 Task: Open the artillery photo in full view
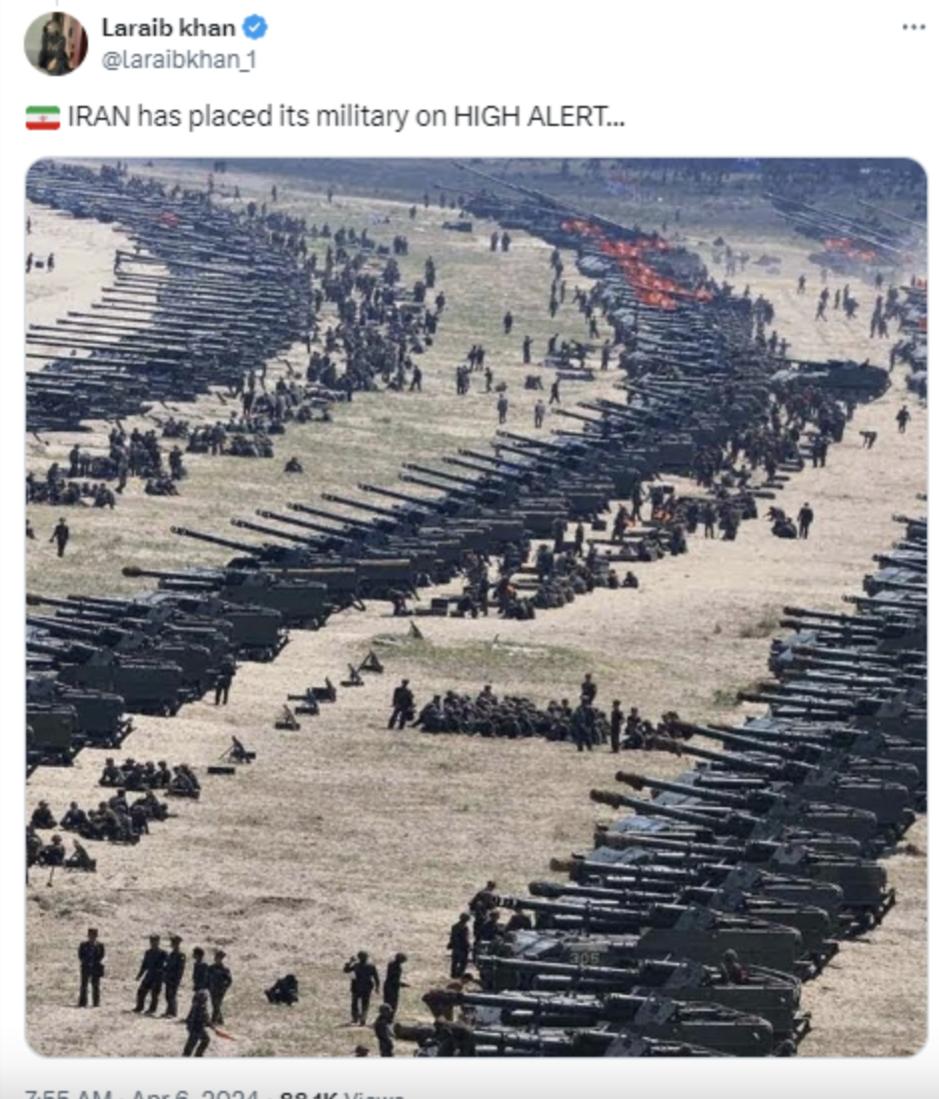coord(477,607)
